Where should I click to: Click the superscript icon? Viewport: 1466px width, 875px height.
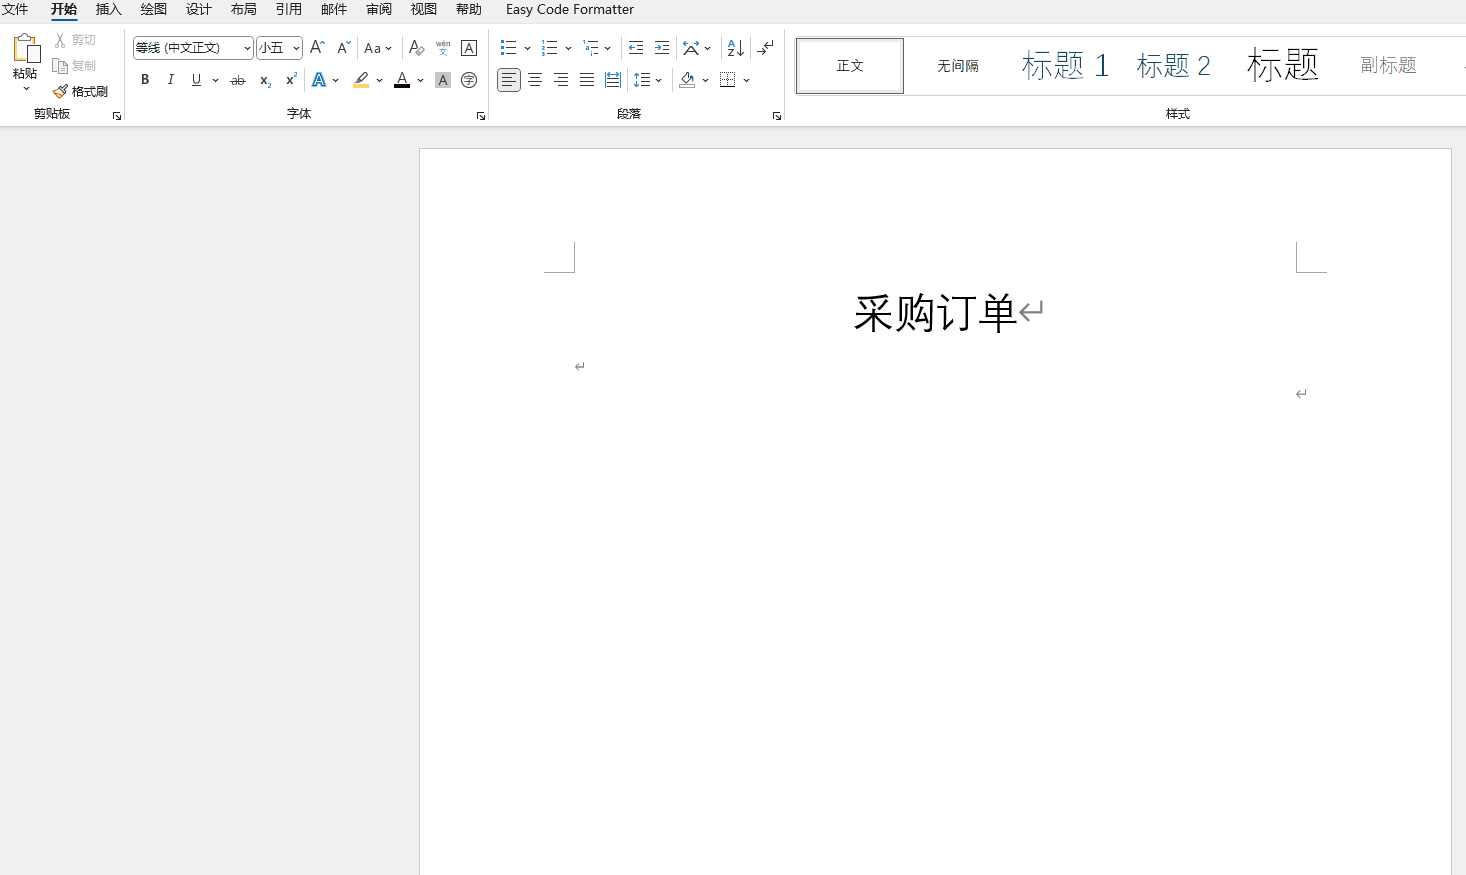(x=291, y=80)
